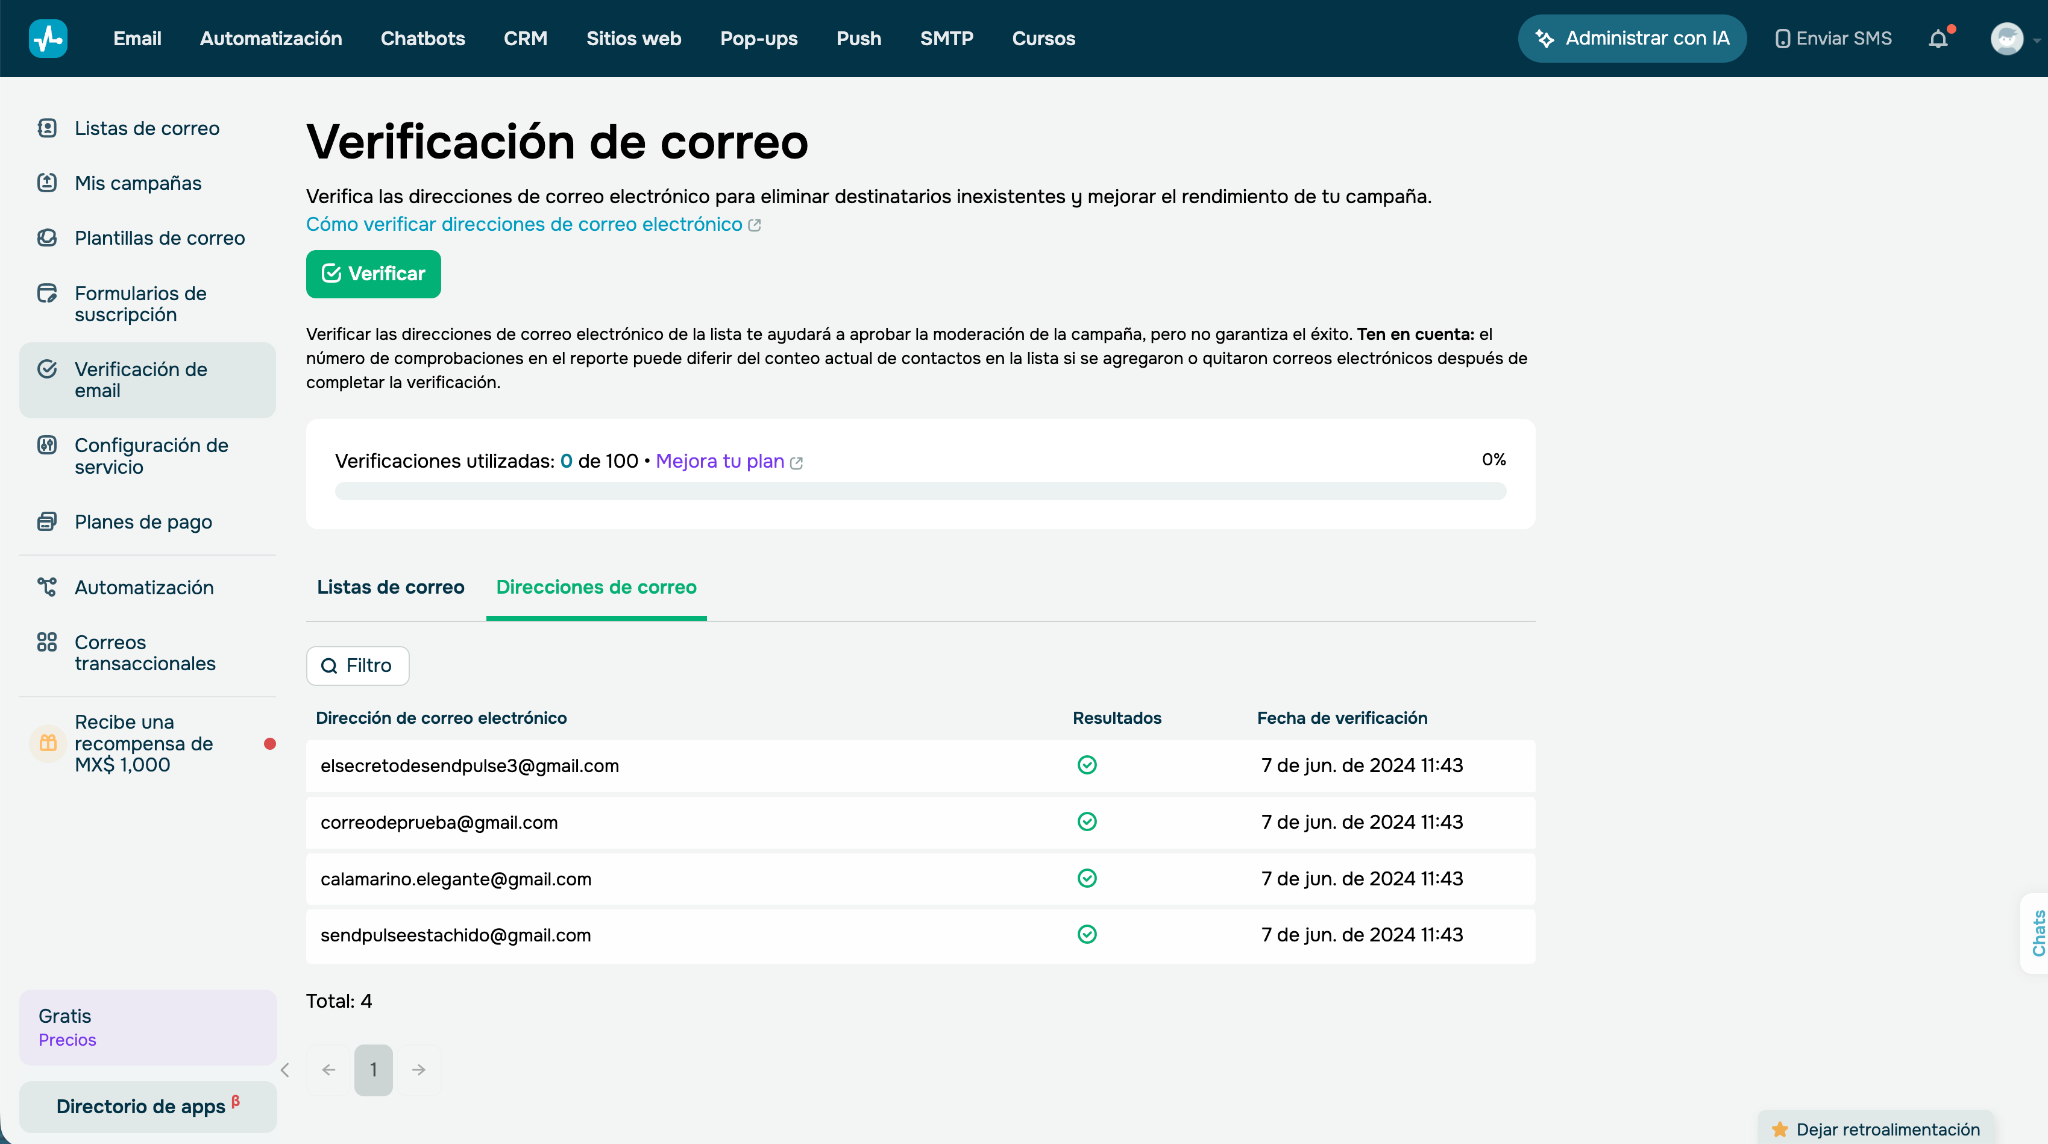The image size is (2048, 1144).
Task: Click result check icon for elsecretodesendpulse3@gmail.com
Action: click(1087, 765)
